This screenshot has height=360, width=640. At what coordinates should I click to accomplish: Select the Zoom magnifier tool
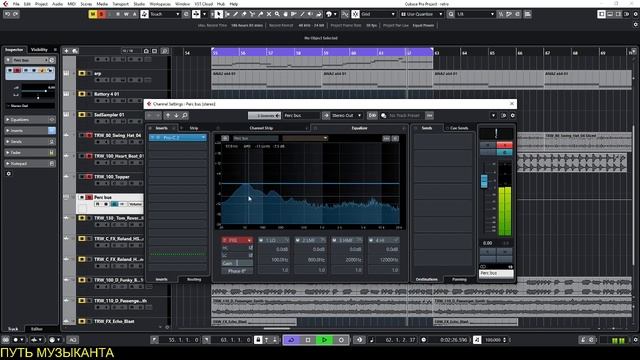(277, 14)
